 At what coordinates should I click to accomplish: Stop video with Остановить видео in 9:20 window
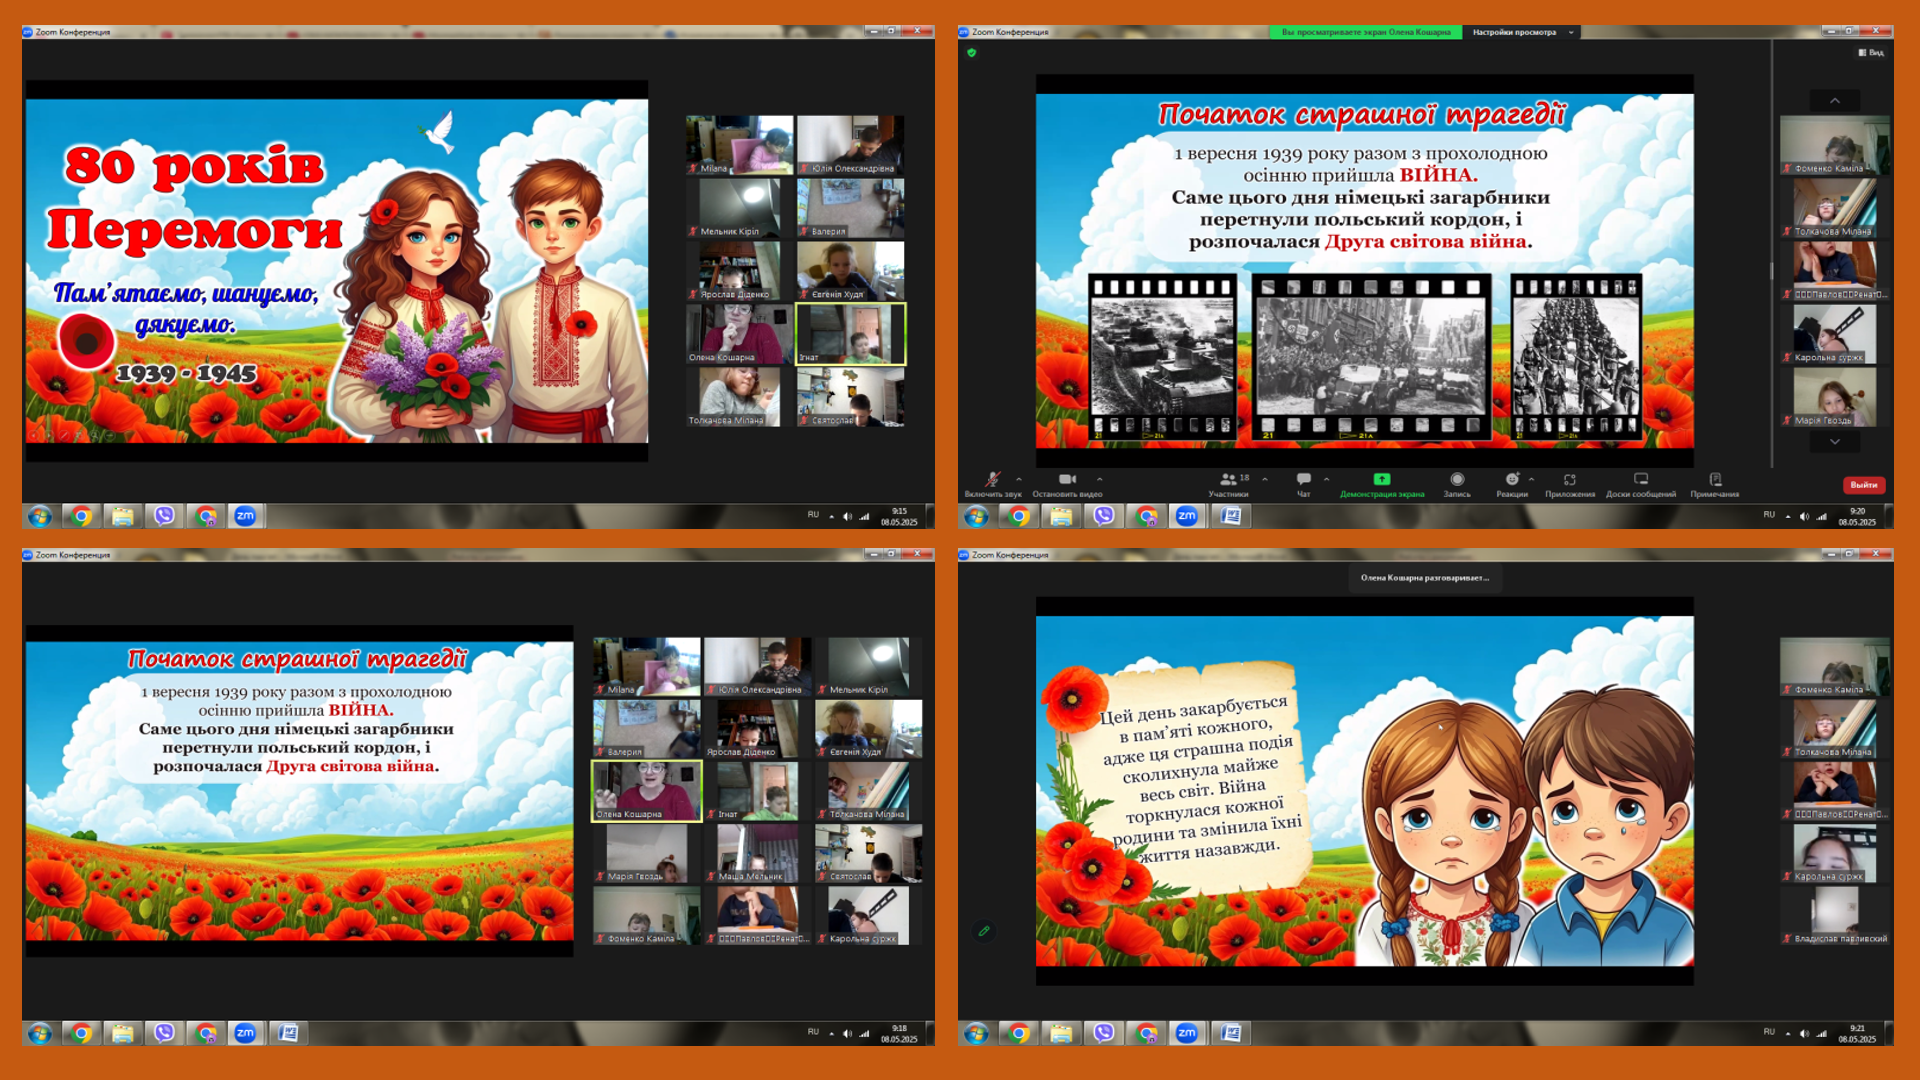(x=1067, y=485)
